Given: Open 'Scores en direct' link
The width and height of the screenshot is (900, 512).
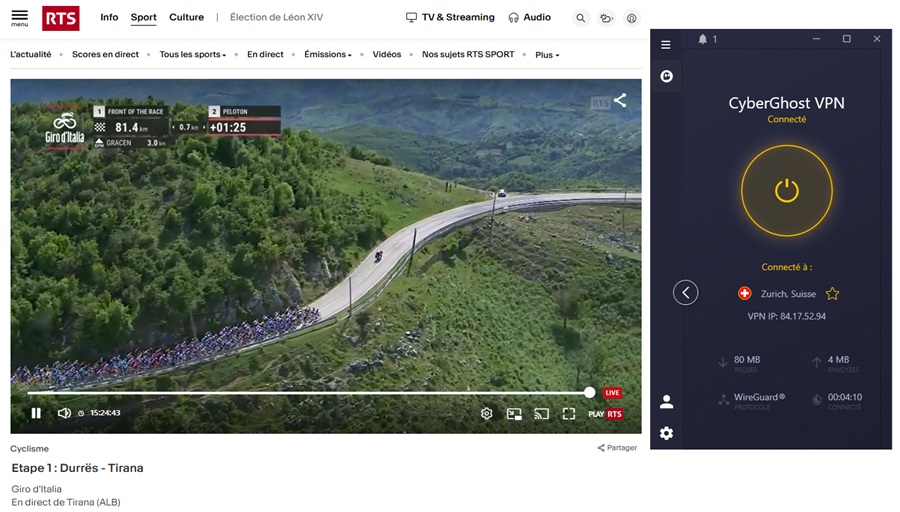Looking at the screenshot, I should 105,54.
